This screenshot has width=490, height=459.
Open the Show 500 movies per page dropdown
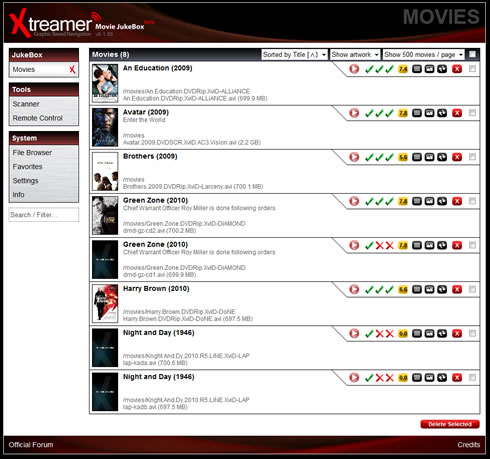[x=424, y=54]
